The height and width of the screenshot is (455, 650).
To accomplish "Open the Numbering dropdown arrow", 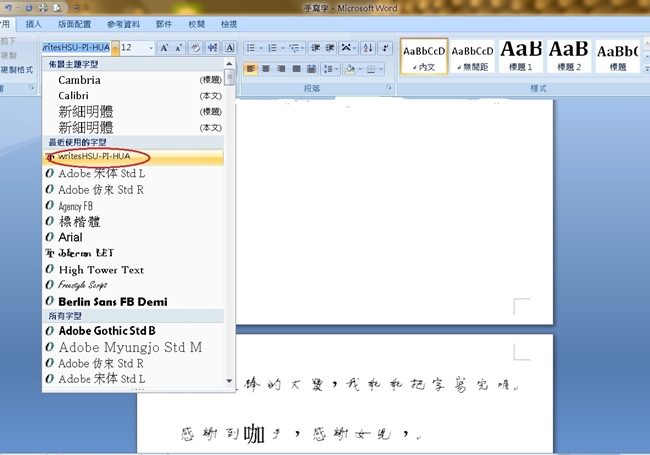I will click(283, 48).
